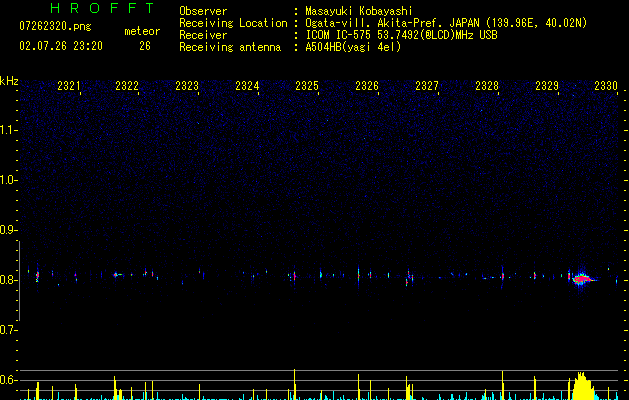Click the 2329 time marker
629x400 pixels.
547,86
